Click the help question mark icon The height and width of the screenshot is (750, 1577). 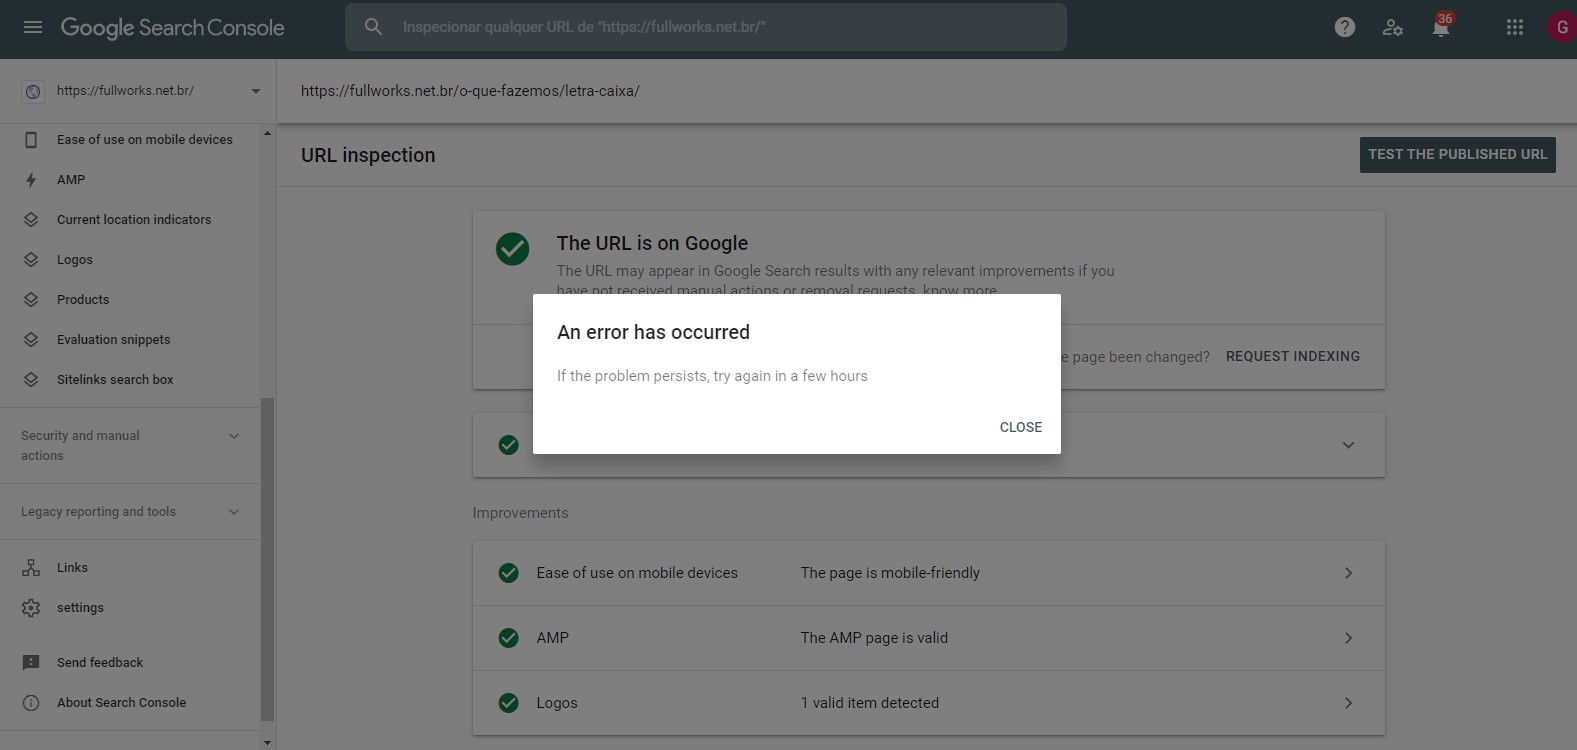click(x=1345, y=27)
